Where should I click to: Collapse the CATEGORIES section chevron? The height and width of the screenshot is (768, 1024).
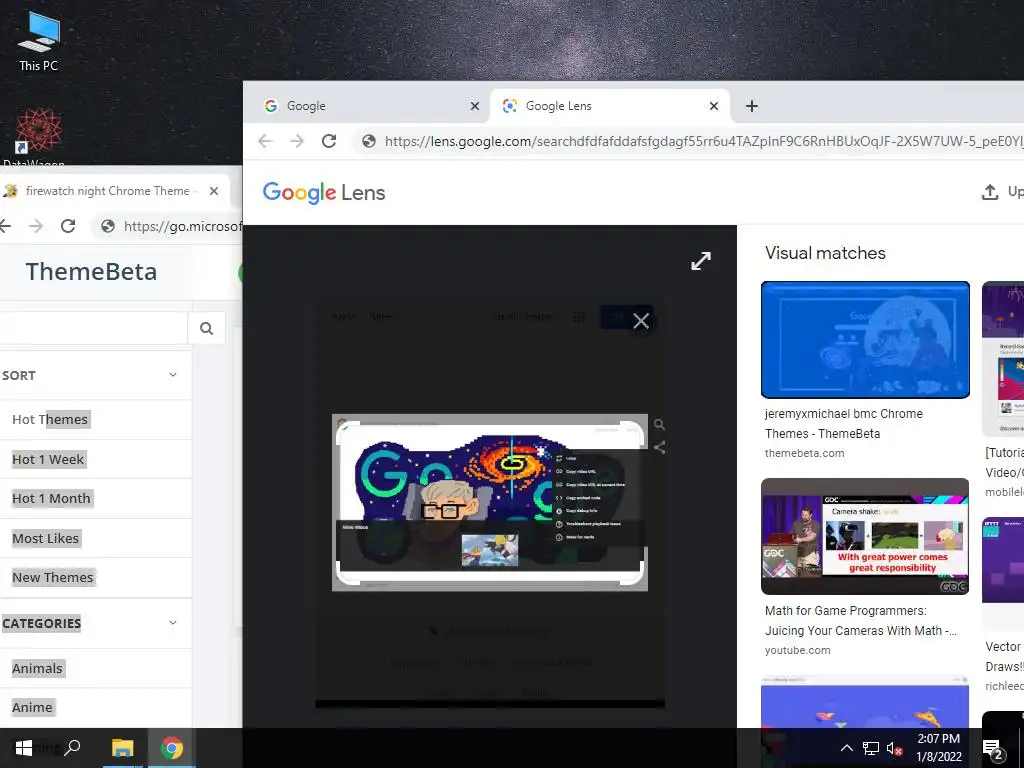tap(173, 623)
